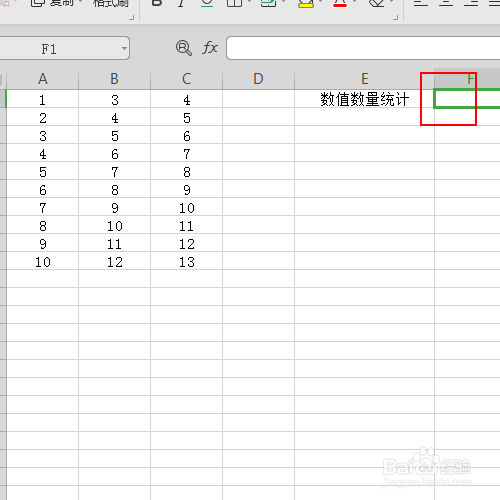The height and width of the screenshot is (500, 500).
Task: Apply cell borders from toolbar
Action: tap(234, 3)
